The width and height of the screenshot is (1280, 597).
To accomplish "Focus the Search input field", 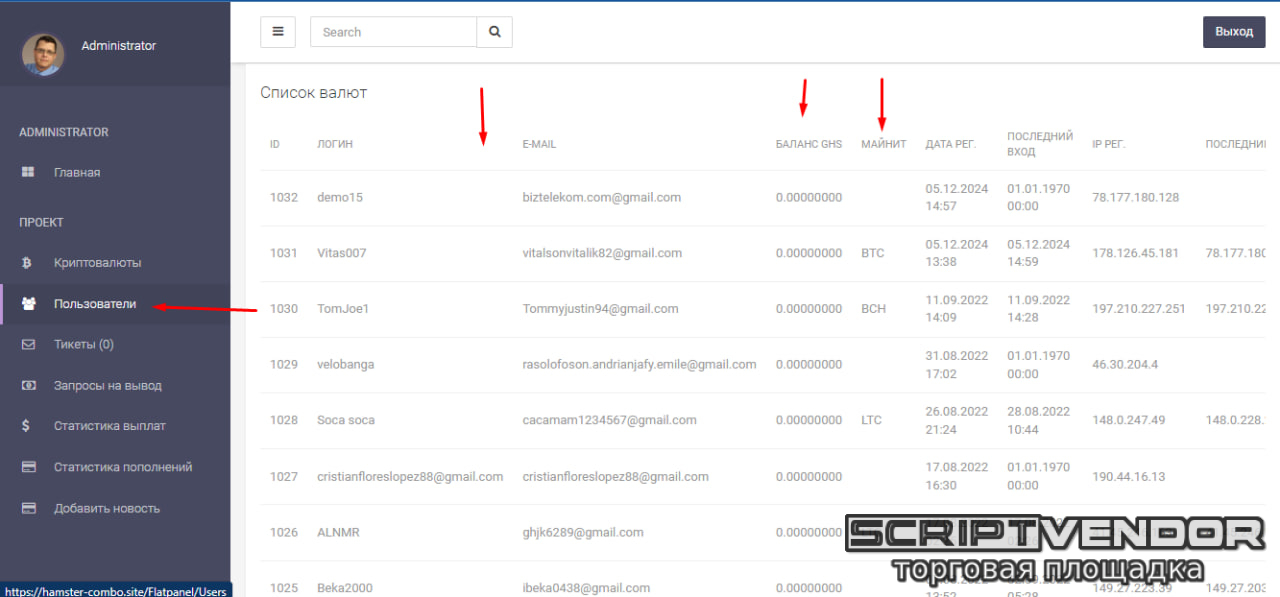I will tap(393, 32).
